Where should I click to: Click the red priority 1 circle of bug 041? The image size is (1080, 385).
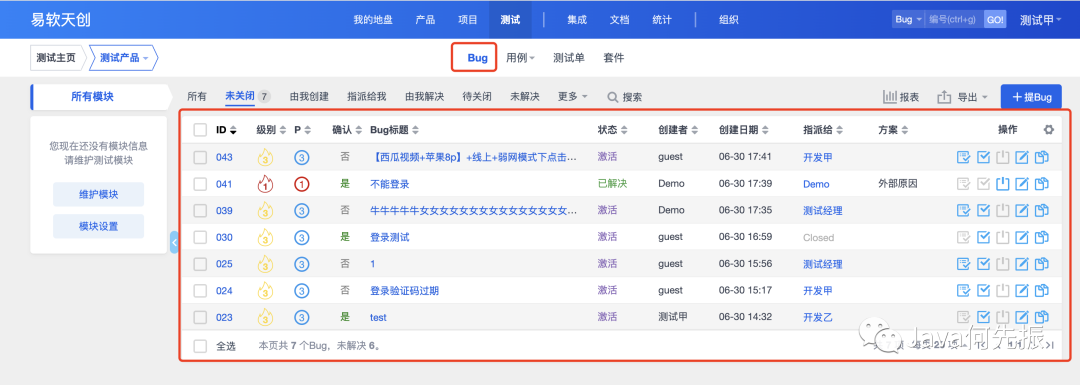[301, 184]
